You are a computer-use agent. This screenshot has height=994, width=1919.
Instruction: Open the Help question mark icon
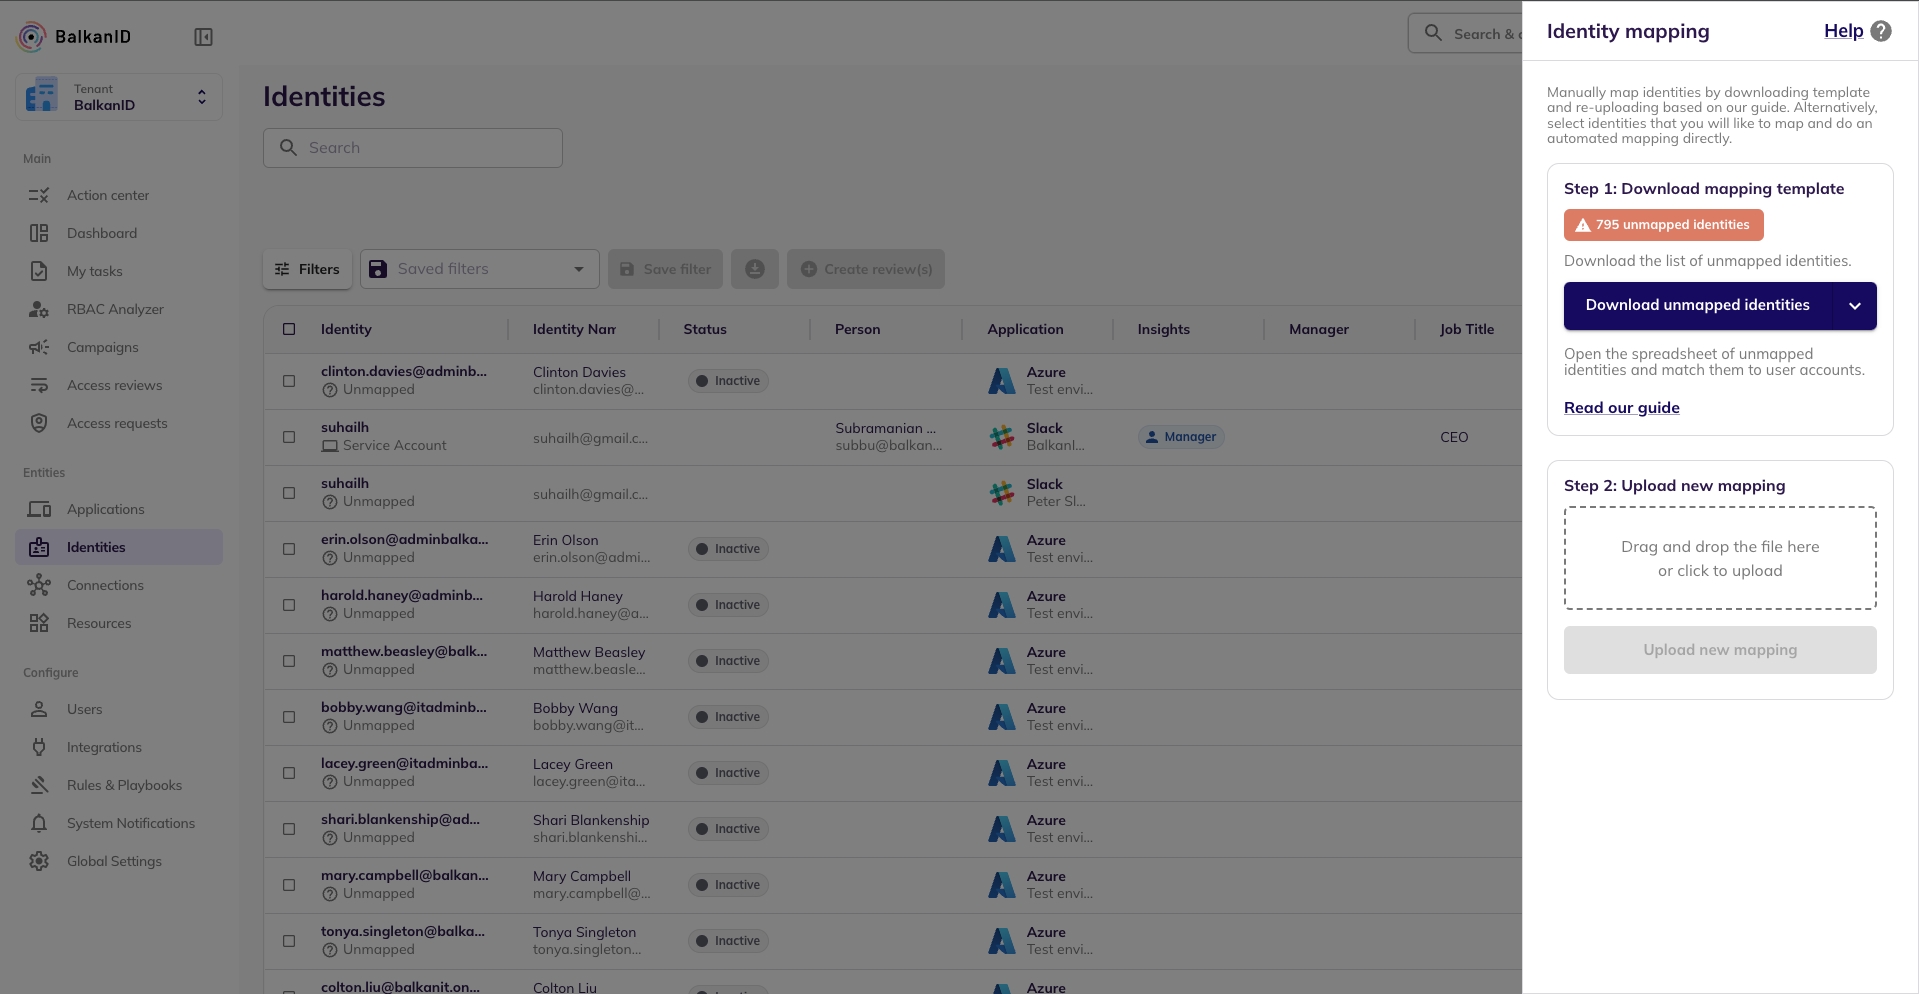1880,31
